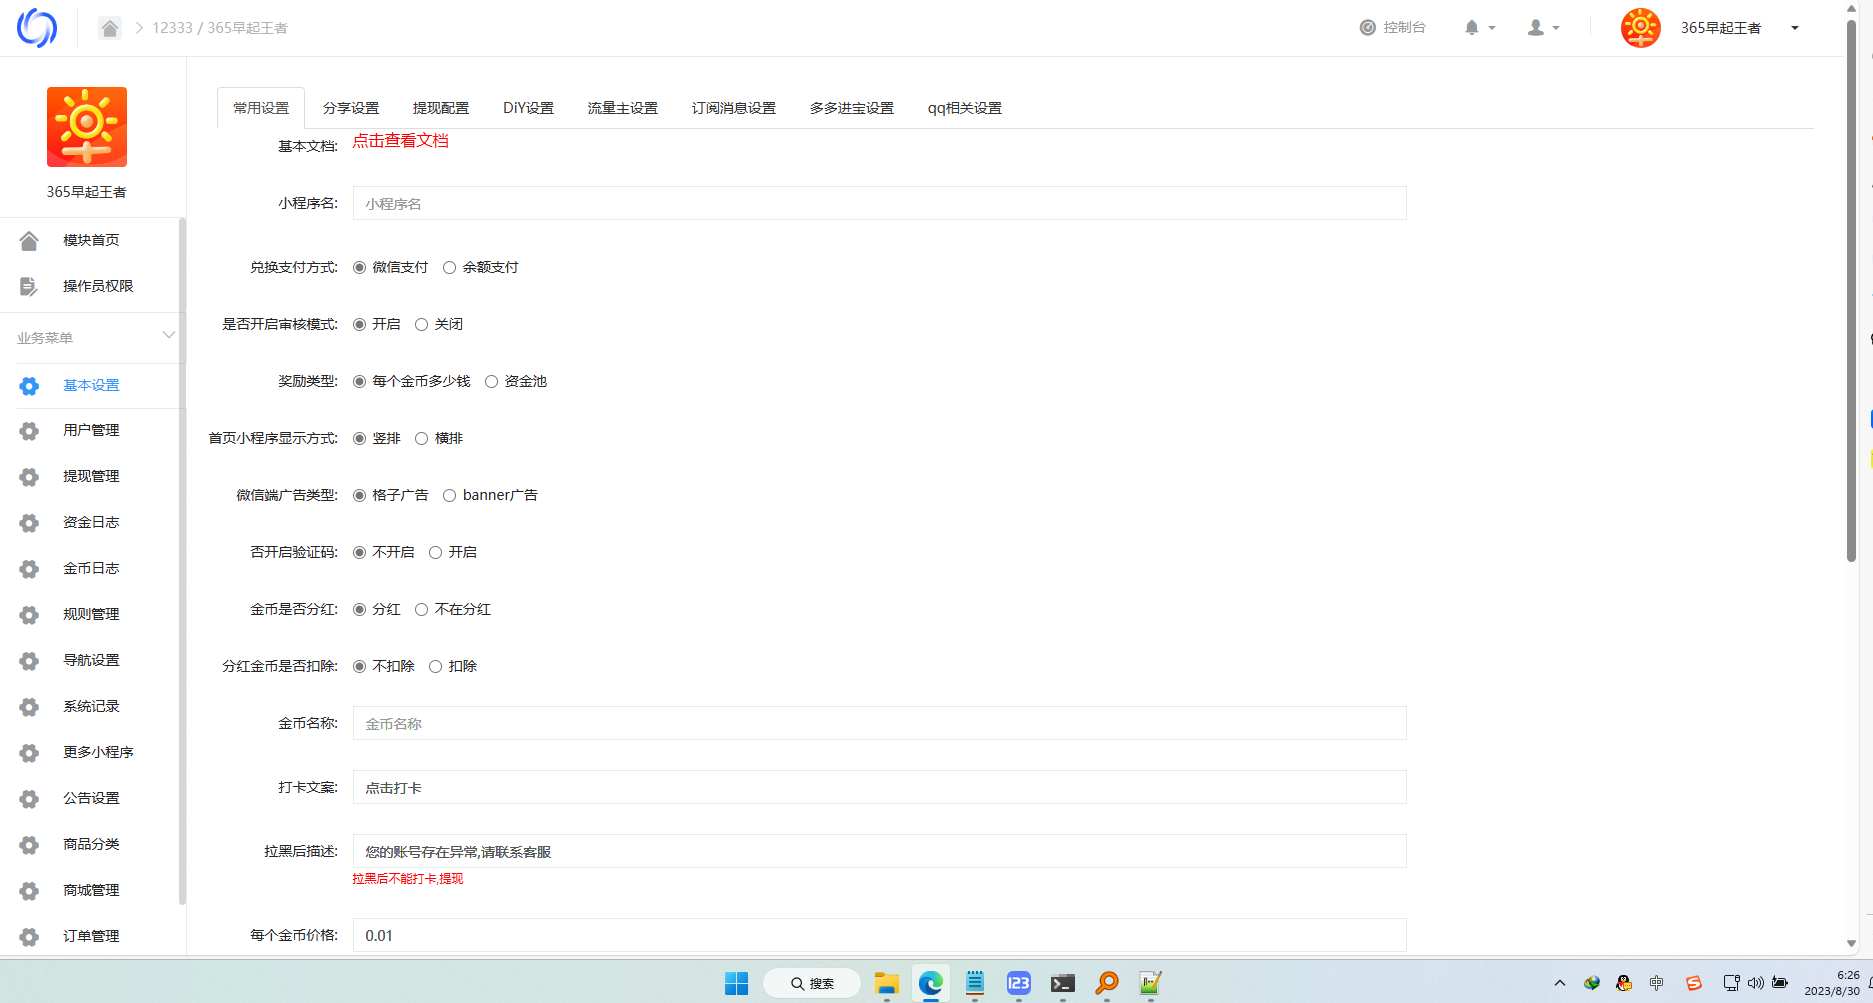Click the page vertical scrollbar thumb
Screen dimensions: 1873x1003
click(x=1851, y=290)
